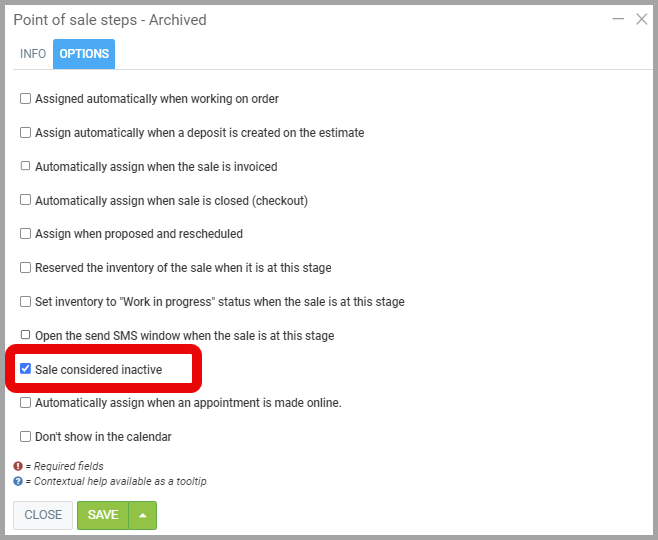Screen dimensions: 658x540
Task: Click the CLOSE button
Action: pyautogui.click(x=43, y=515)
